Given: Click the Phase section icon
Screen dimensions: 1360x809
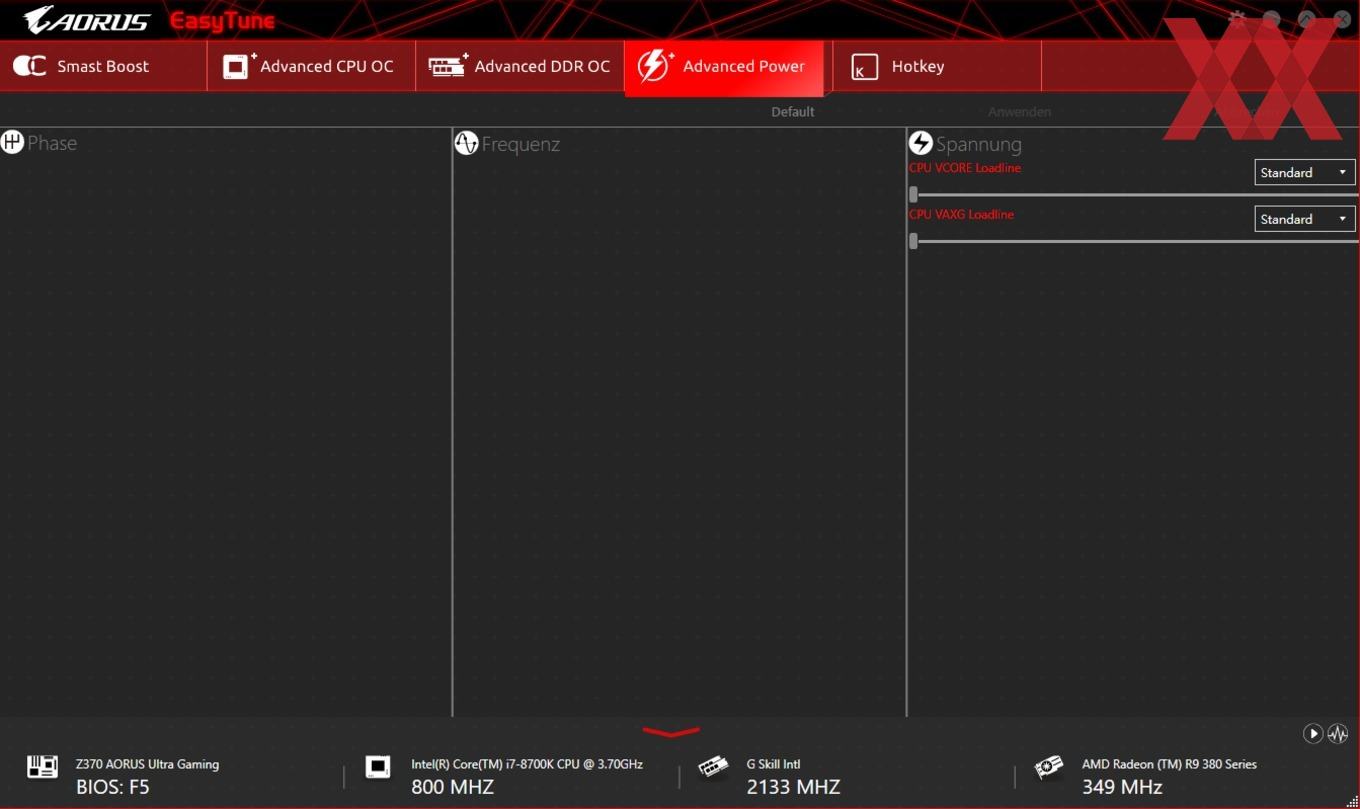Looking at the screenshot, I should pyautogui.click(x=12, y=142).
